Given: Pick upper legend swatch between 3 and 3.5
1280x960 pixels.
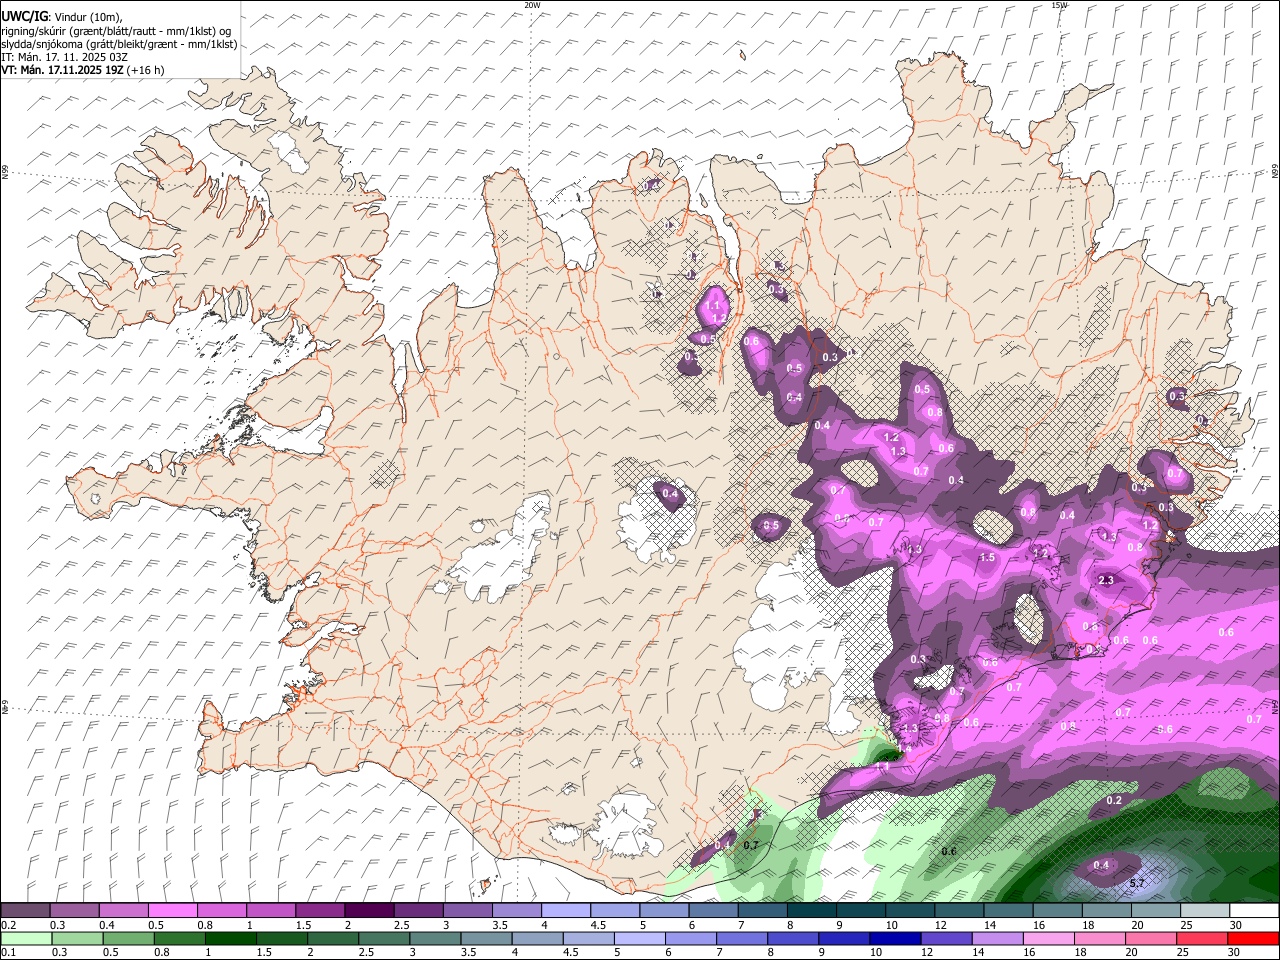Looking at the screenshot, I should (468, 910).
